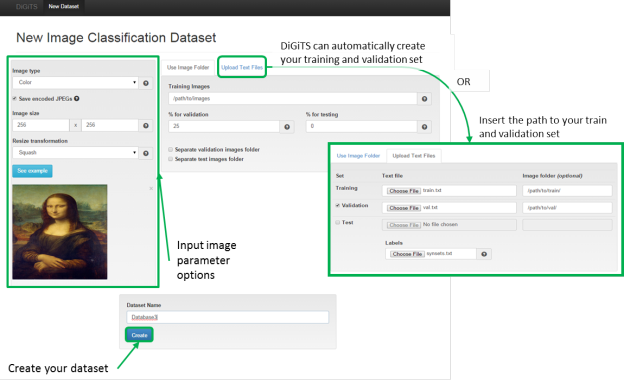624x383 pixels.
Task: Switch to the Use Image Folder tab
Action: point(188,67)
